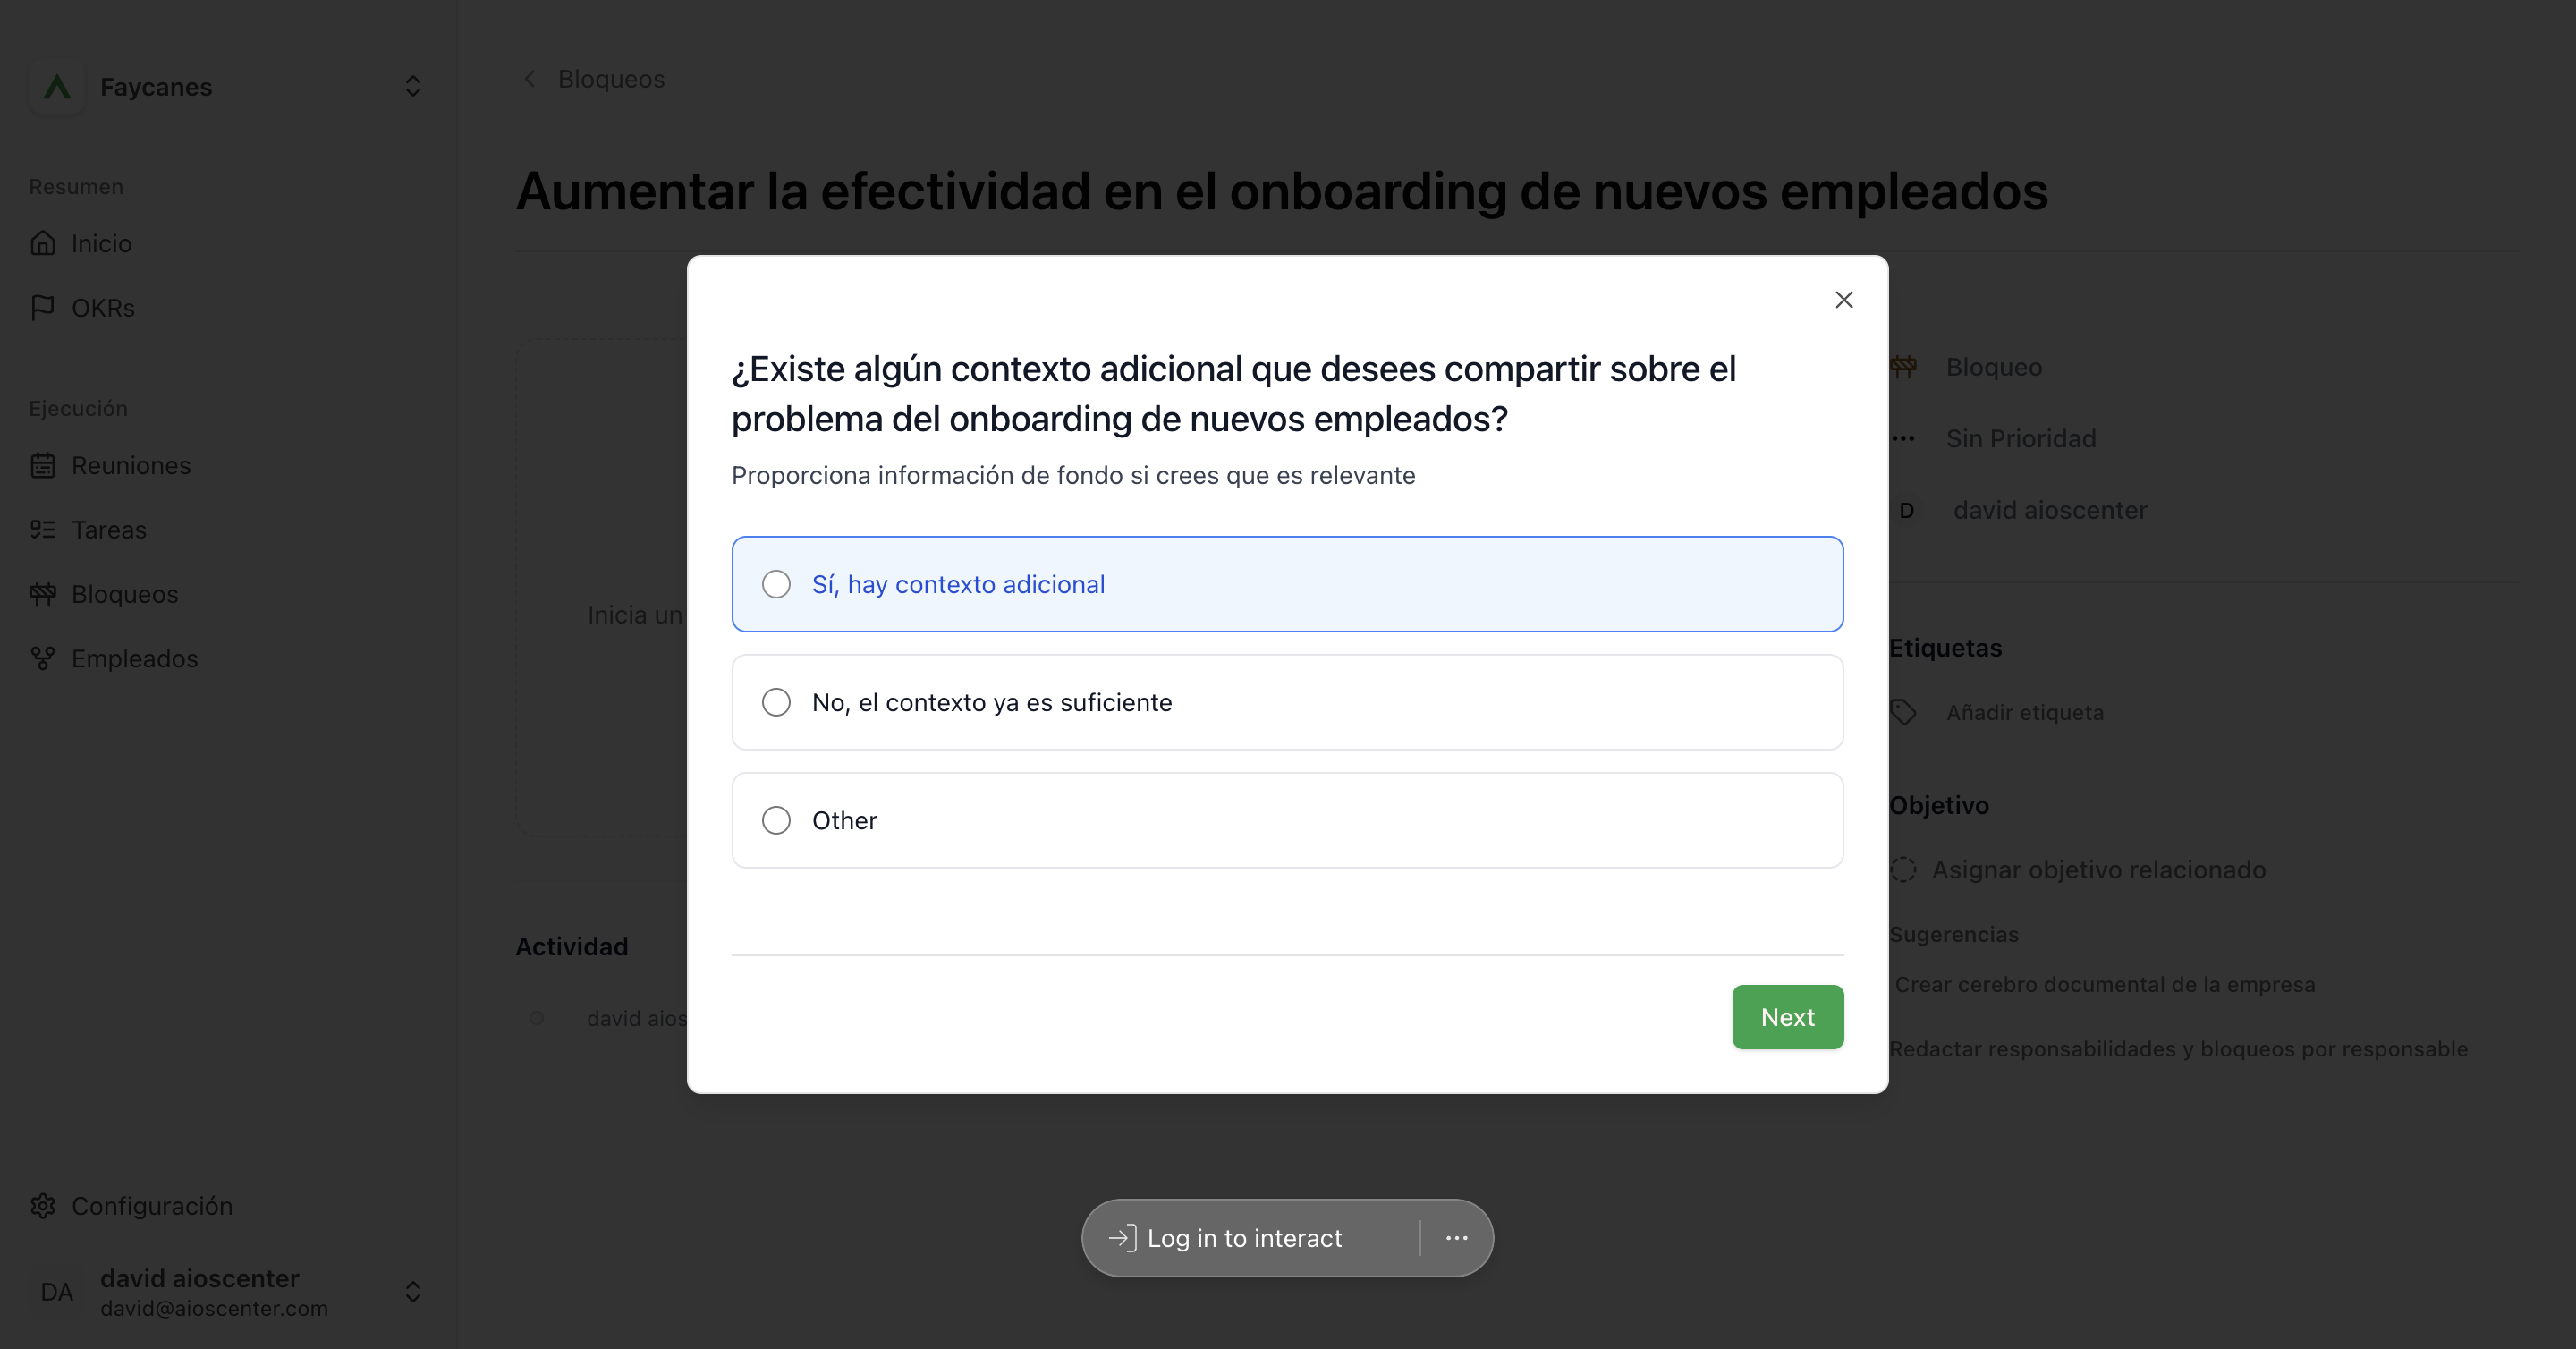Open the Configuración gear icon

point(43,1206)
